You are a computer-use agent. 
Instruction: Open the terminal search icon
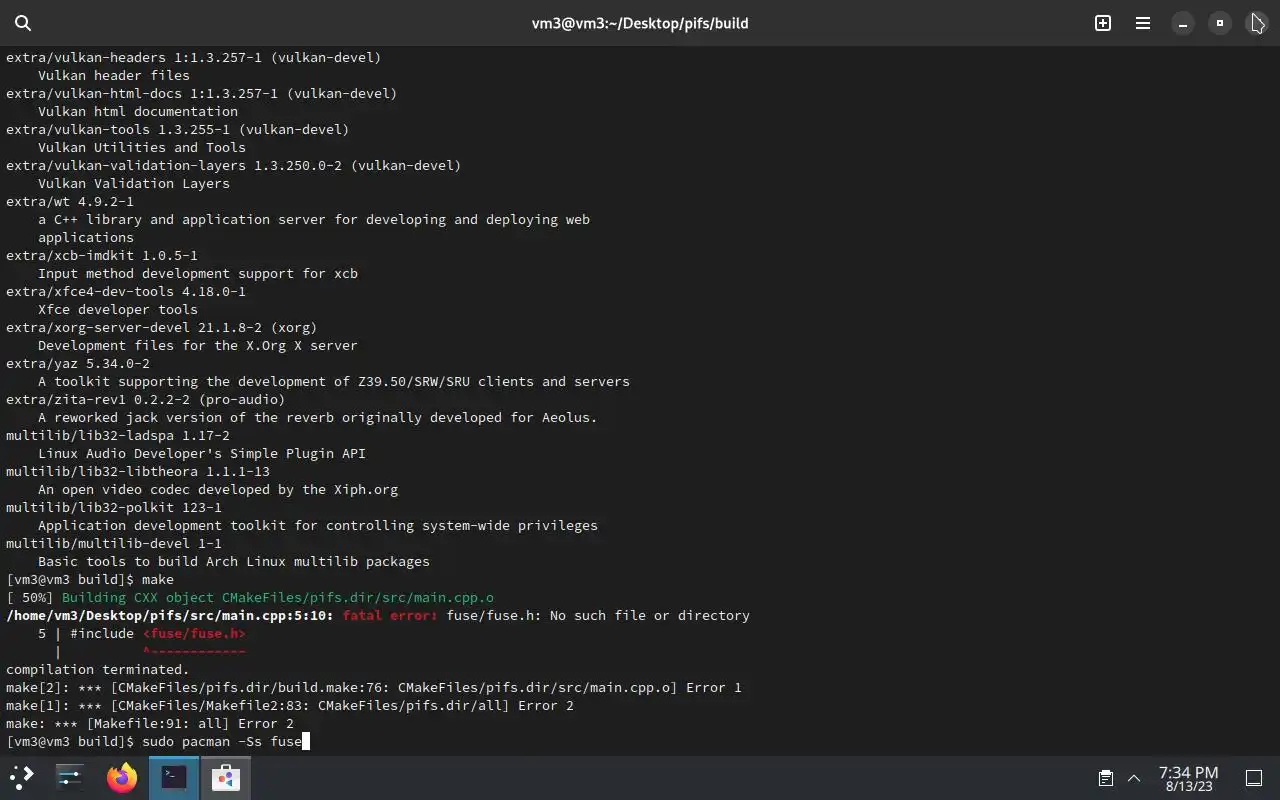pos(23,23)
